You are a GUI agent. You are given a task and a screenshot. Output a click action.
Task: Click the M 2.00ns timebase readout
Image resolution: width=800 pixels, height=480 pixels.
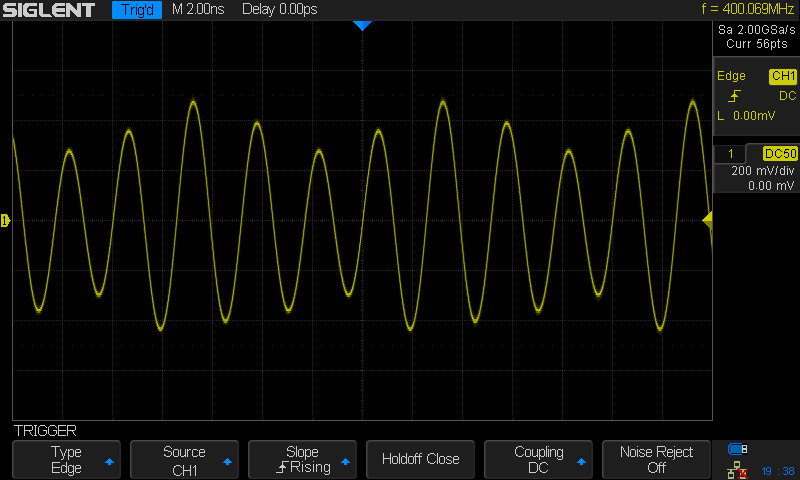(x=198, y=9)
